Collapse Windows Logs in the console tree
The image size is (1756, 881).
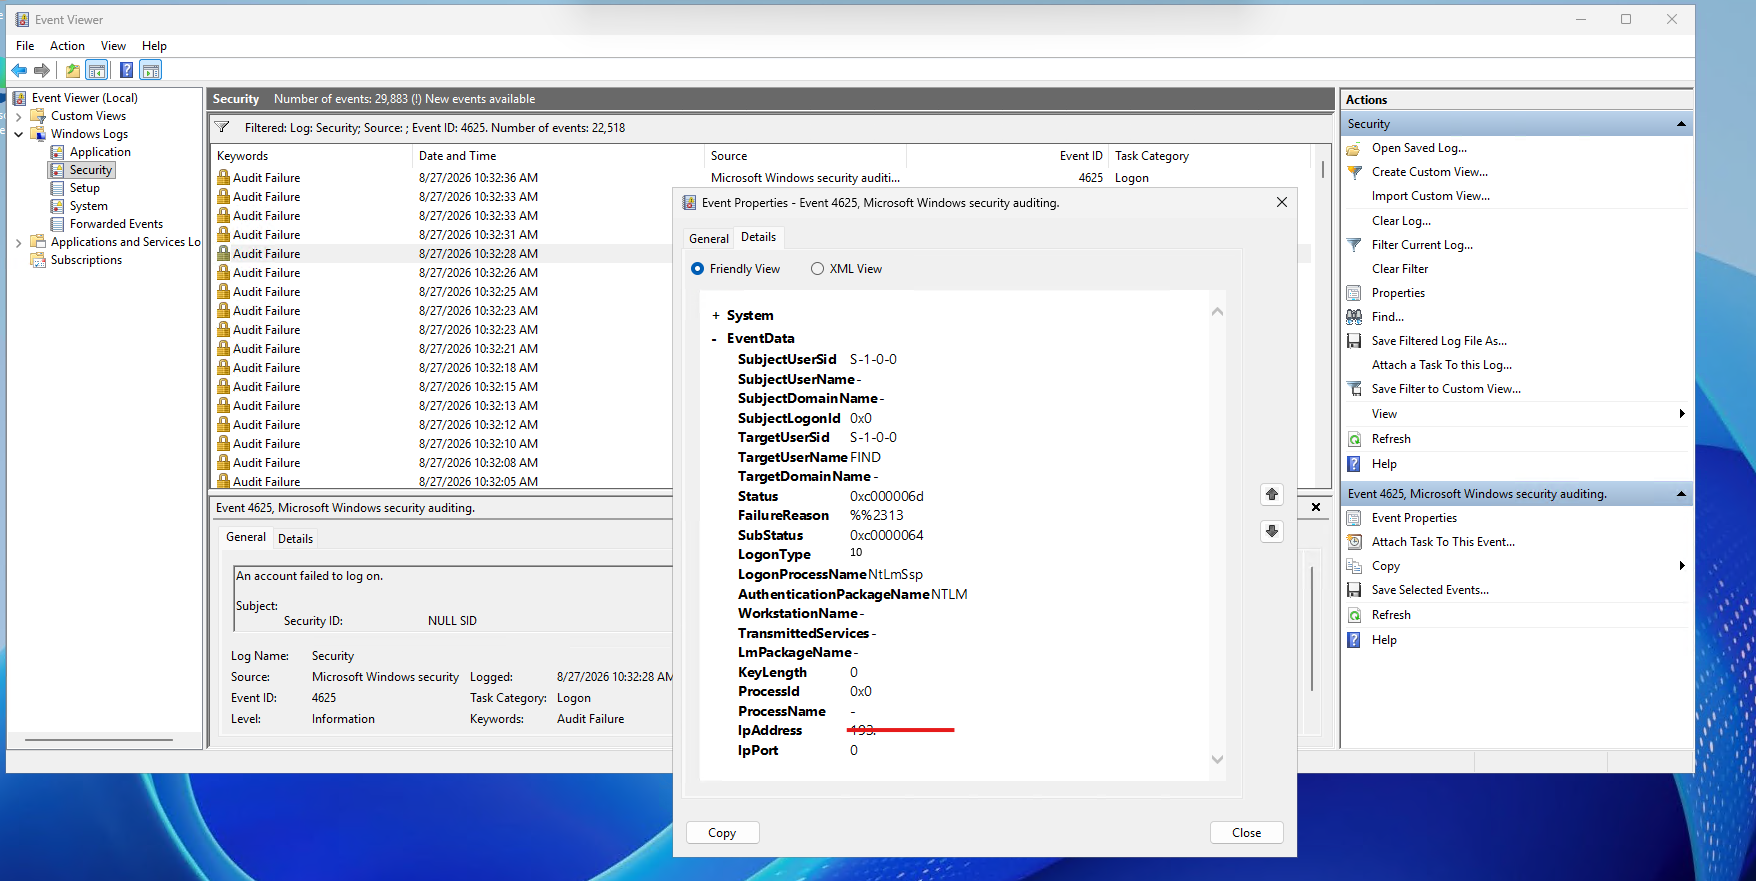[18, 134]
